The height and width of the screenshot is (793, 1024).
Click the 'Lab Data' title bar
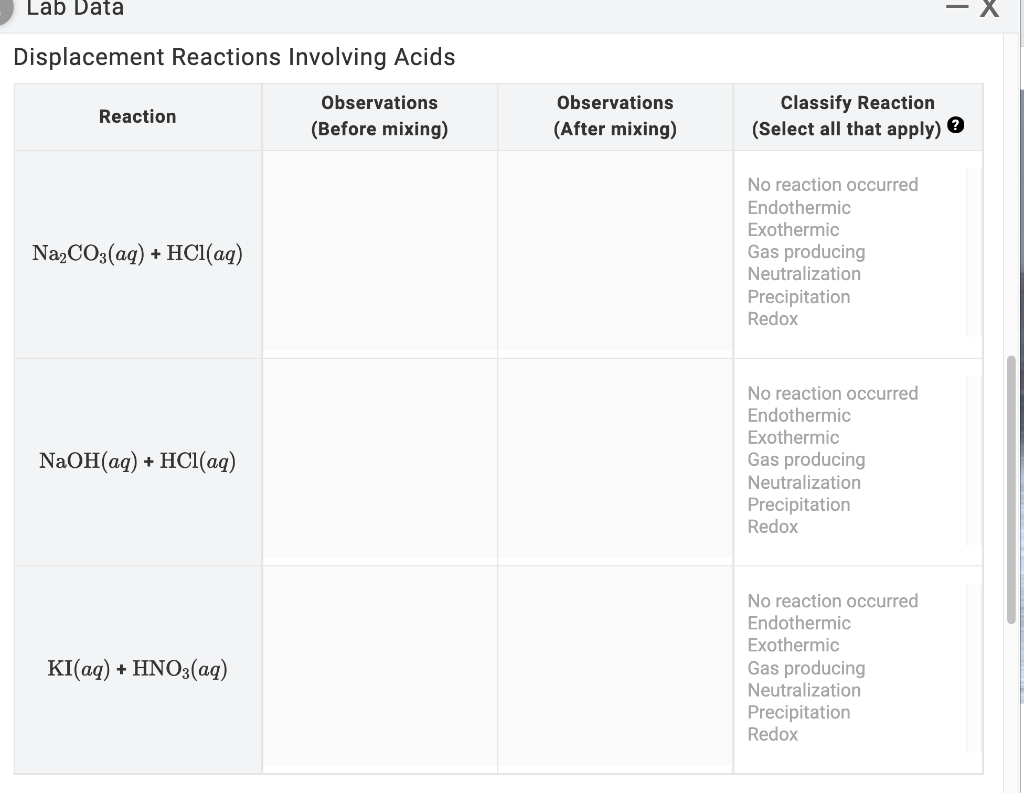click(x=400, y=10)
